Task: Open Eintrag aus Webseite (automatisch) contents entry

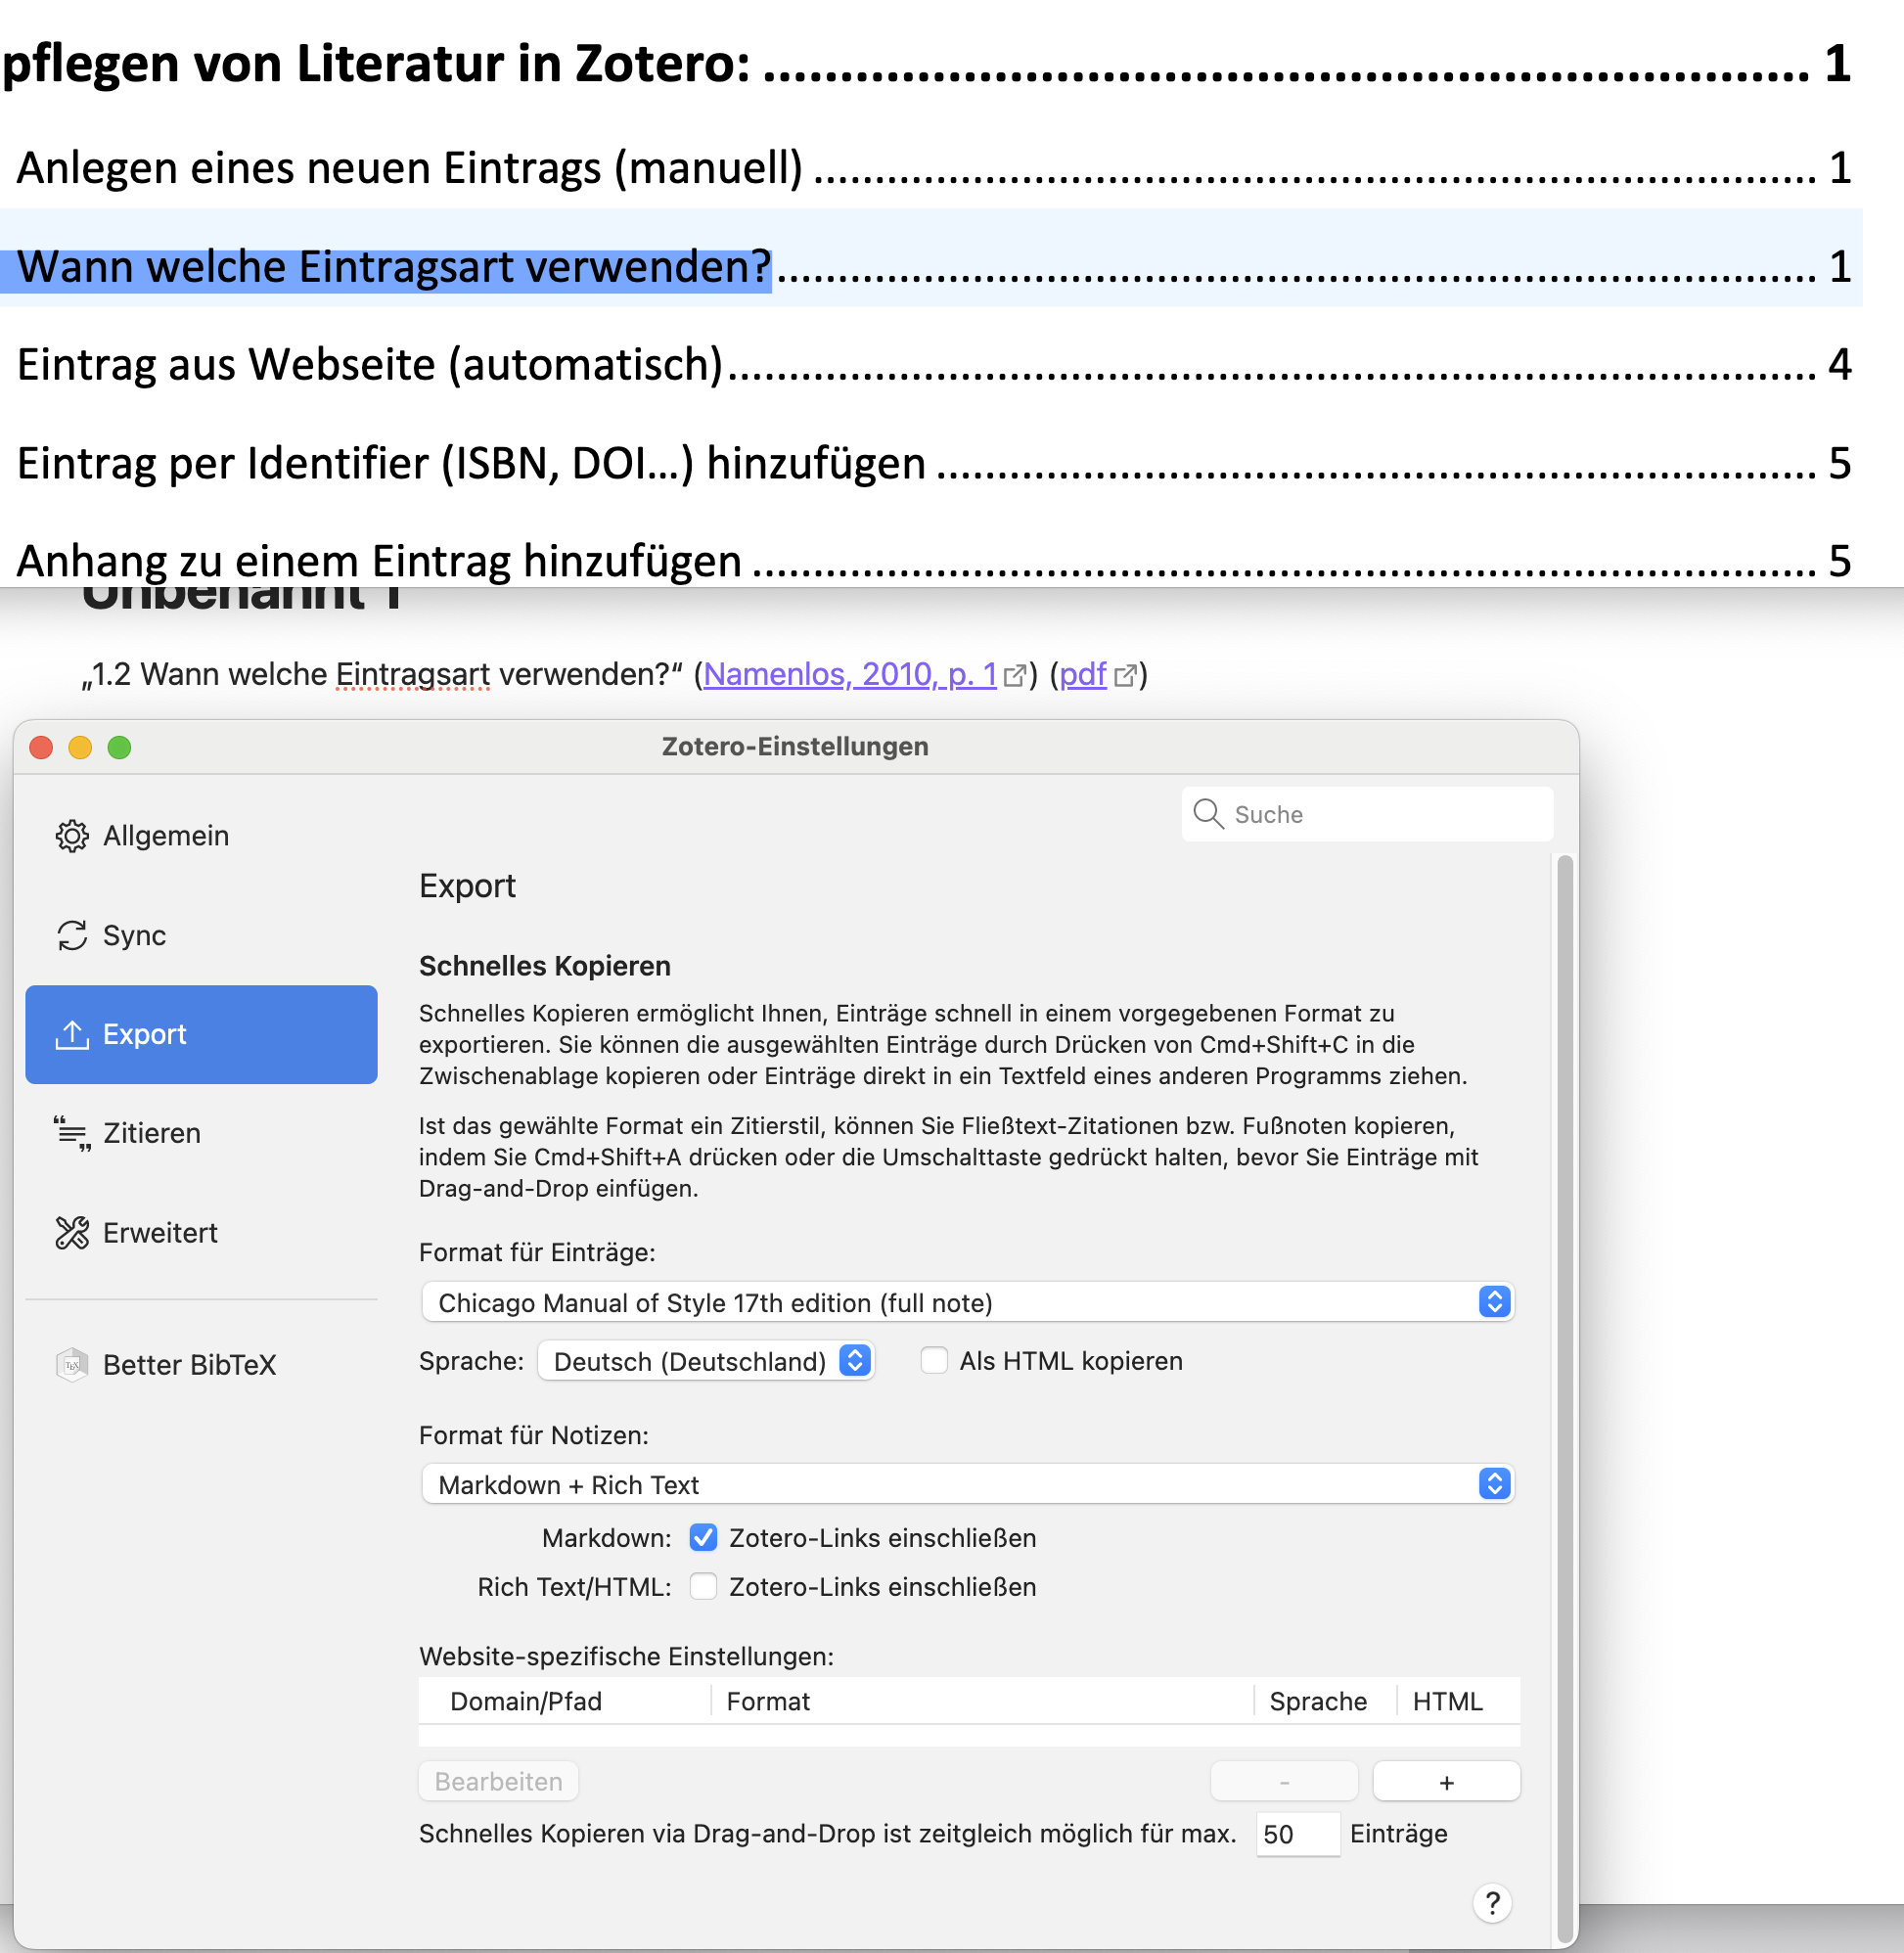Action: (369, 365)
